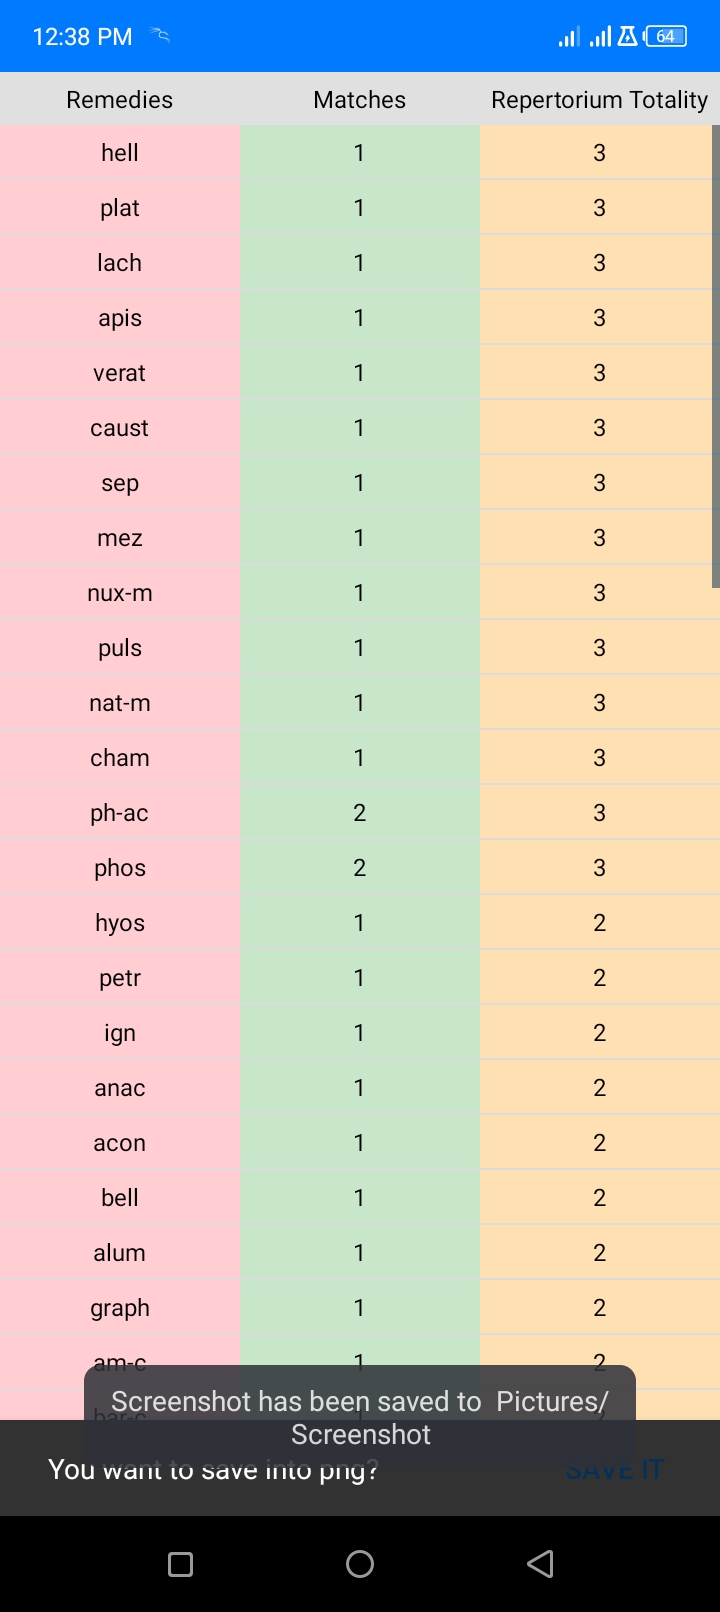The image size is (720, 1612).
Task: Click the Remedies column header
Action: pos(120,100)
